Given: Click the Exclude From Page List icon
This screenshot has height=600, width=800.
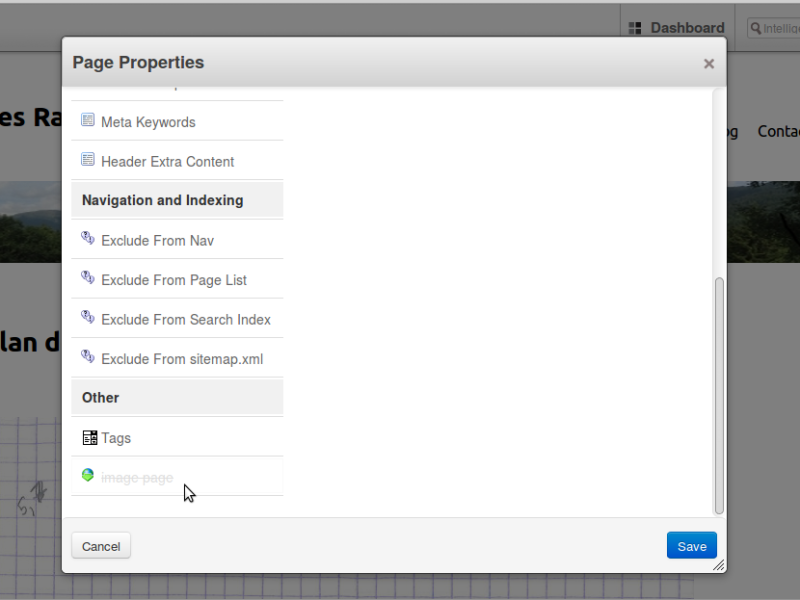Looking at the screenshot, I should click(x=88, y=278).
